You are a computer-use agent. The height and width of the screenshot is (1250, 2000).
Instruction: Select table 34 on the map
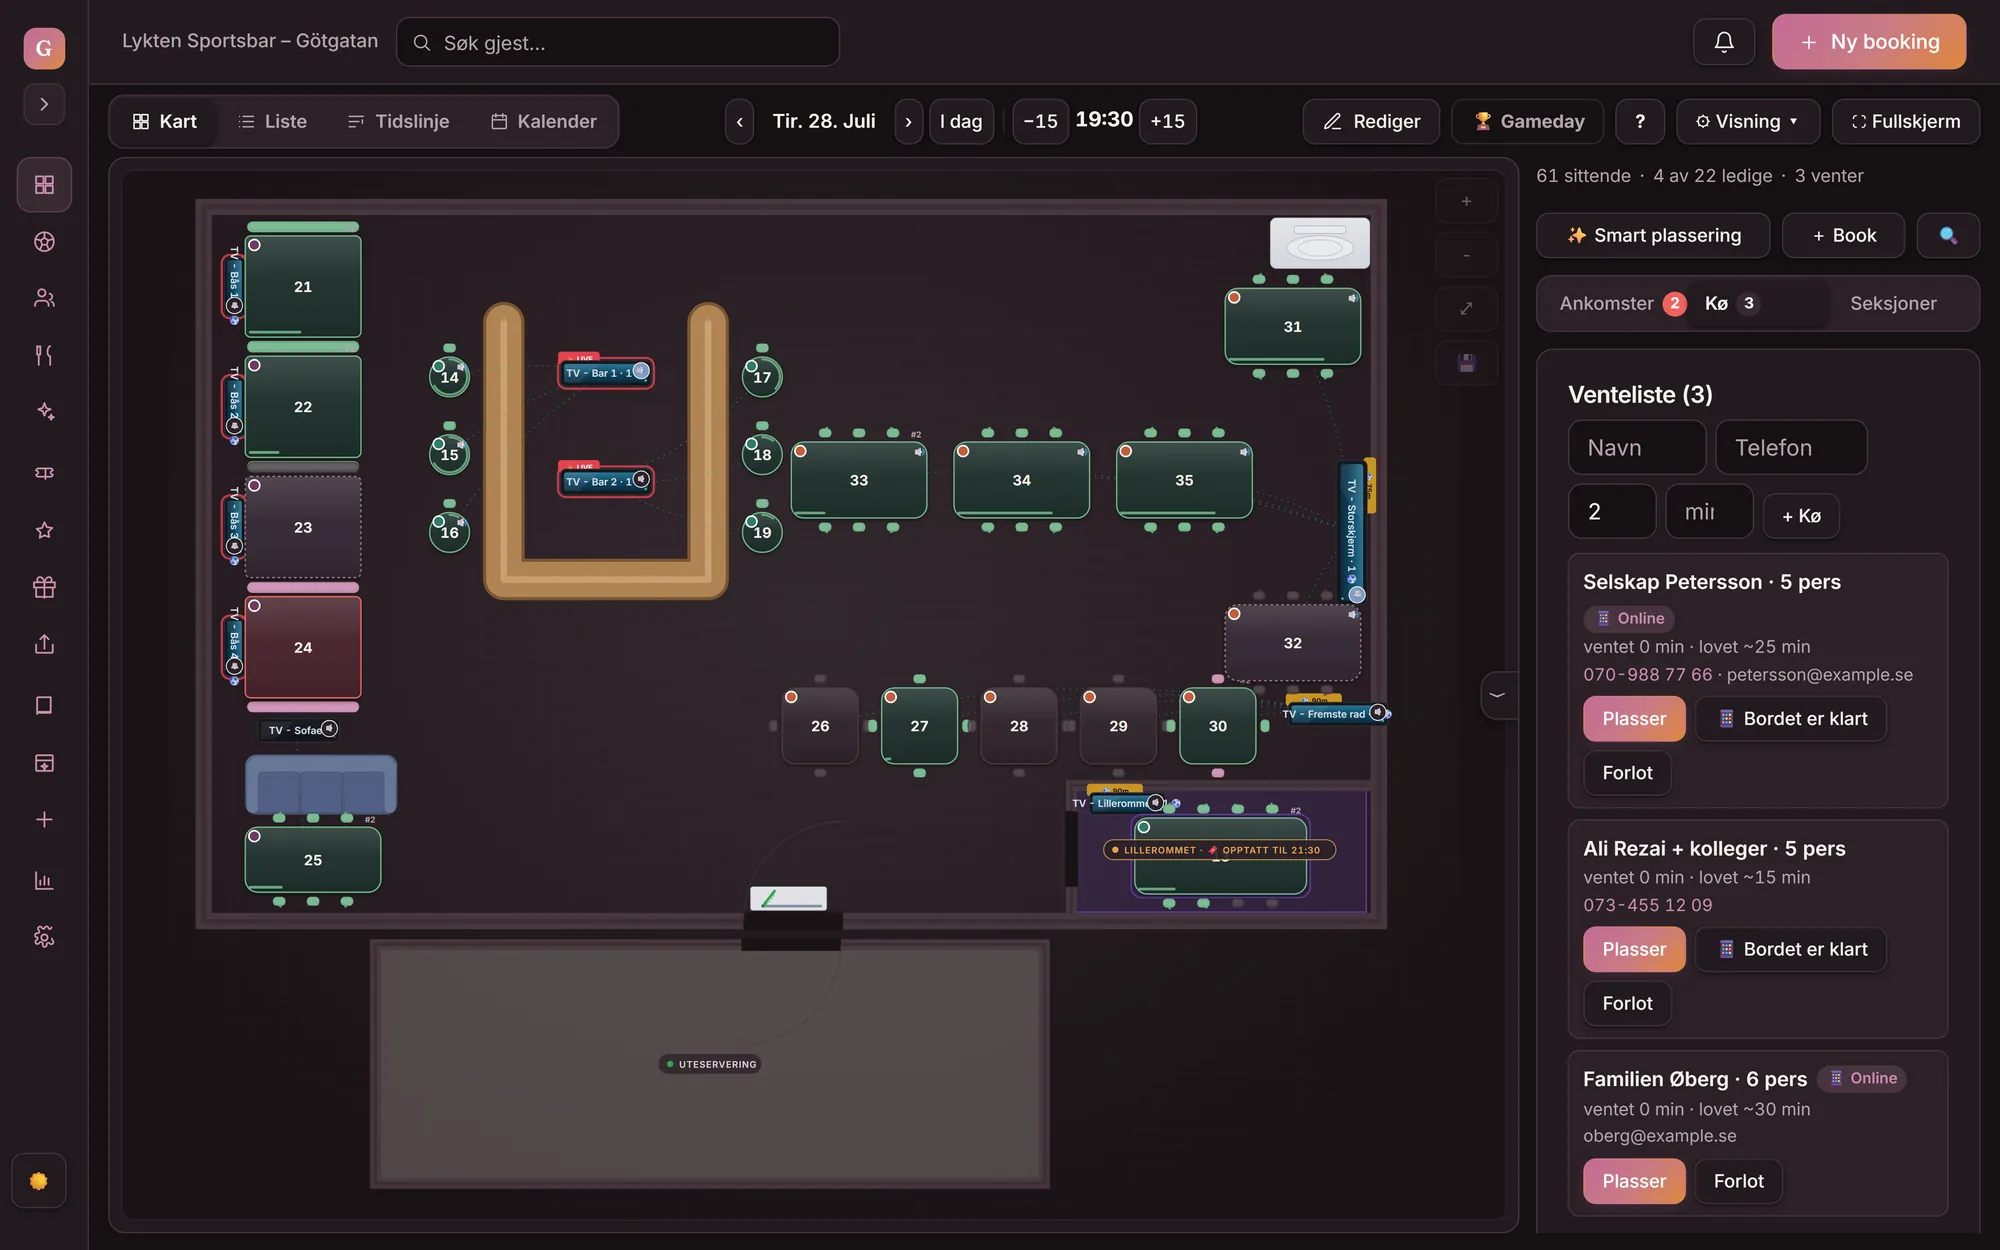1021,480
